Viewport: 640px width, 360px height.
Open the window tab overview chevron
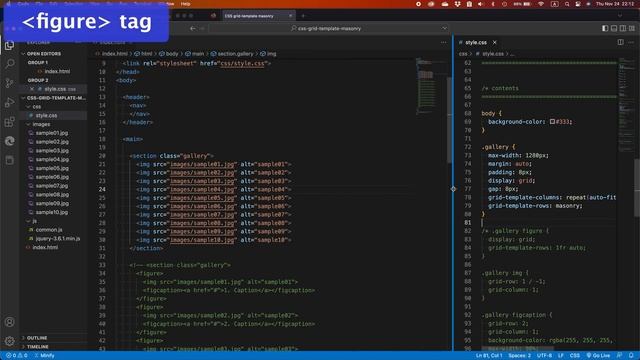[620, 16]
